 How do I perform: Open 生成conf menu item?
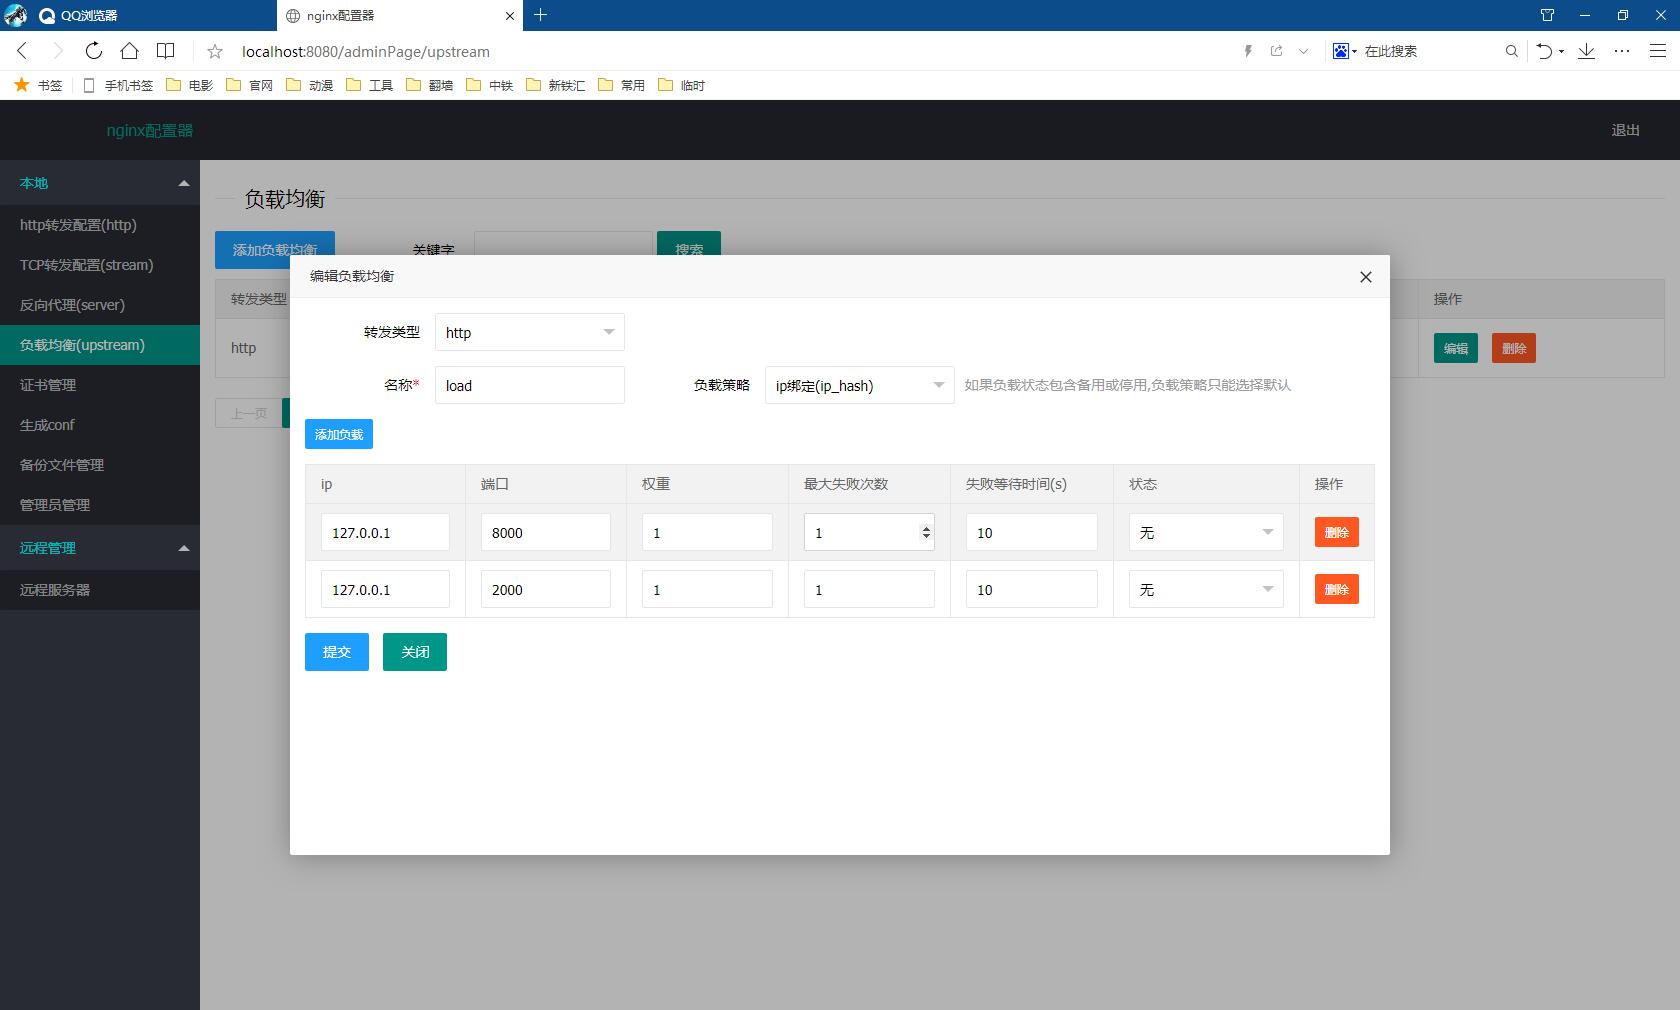pyautogui.click(x=100, y=425)
